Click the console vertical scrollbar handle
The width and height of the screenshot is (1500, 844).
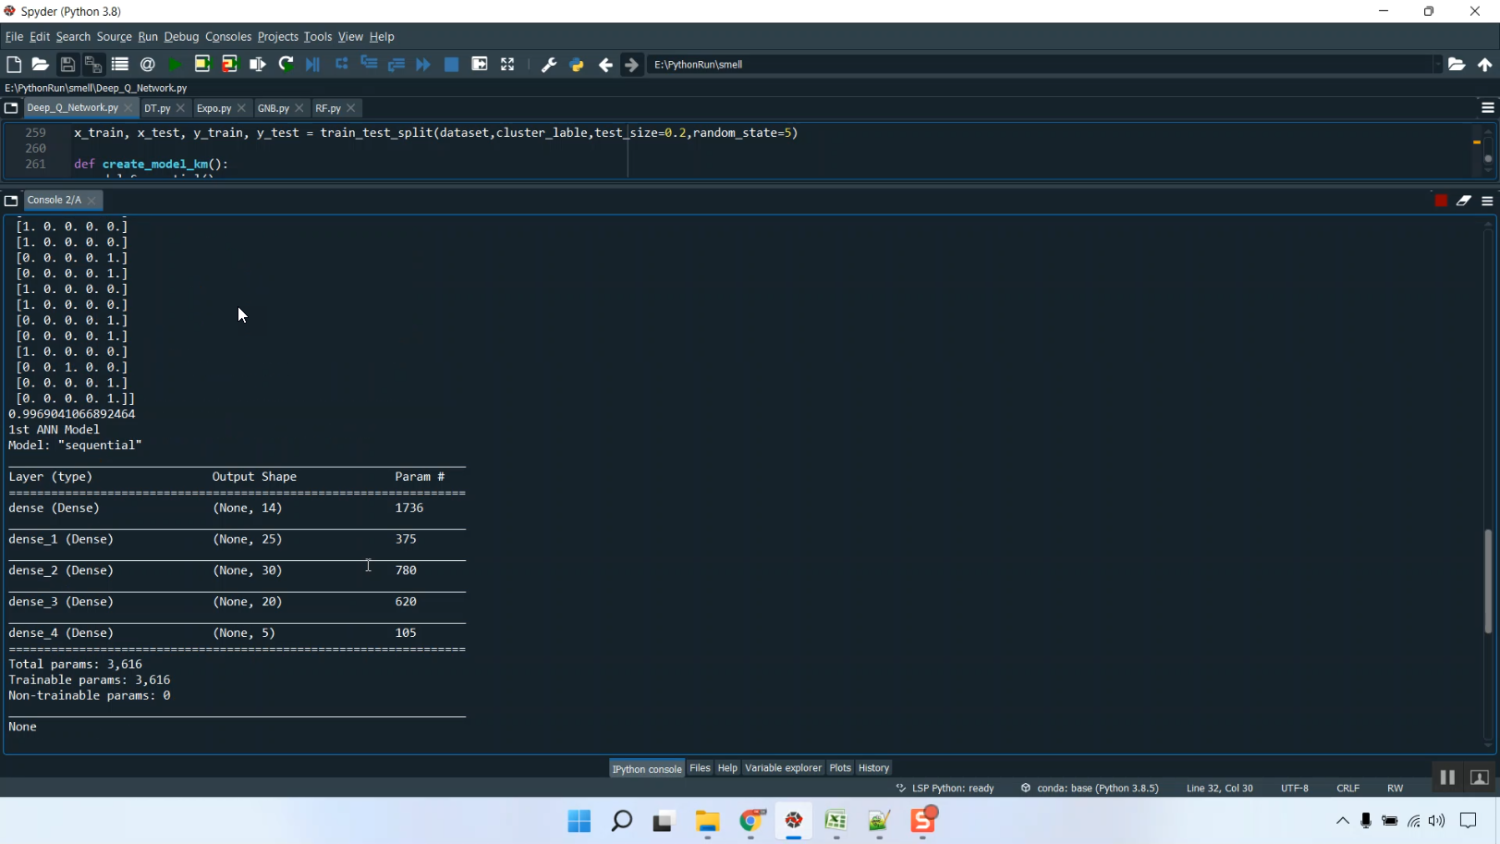pos(1488,580)
